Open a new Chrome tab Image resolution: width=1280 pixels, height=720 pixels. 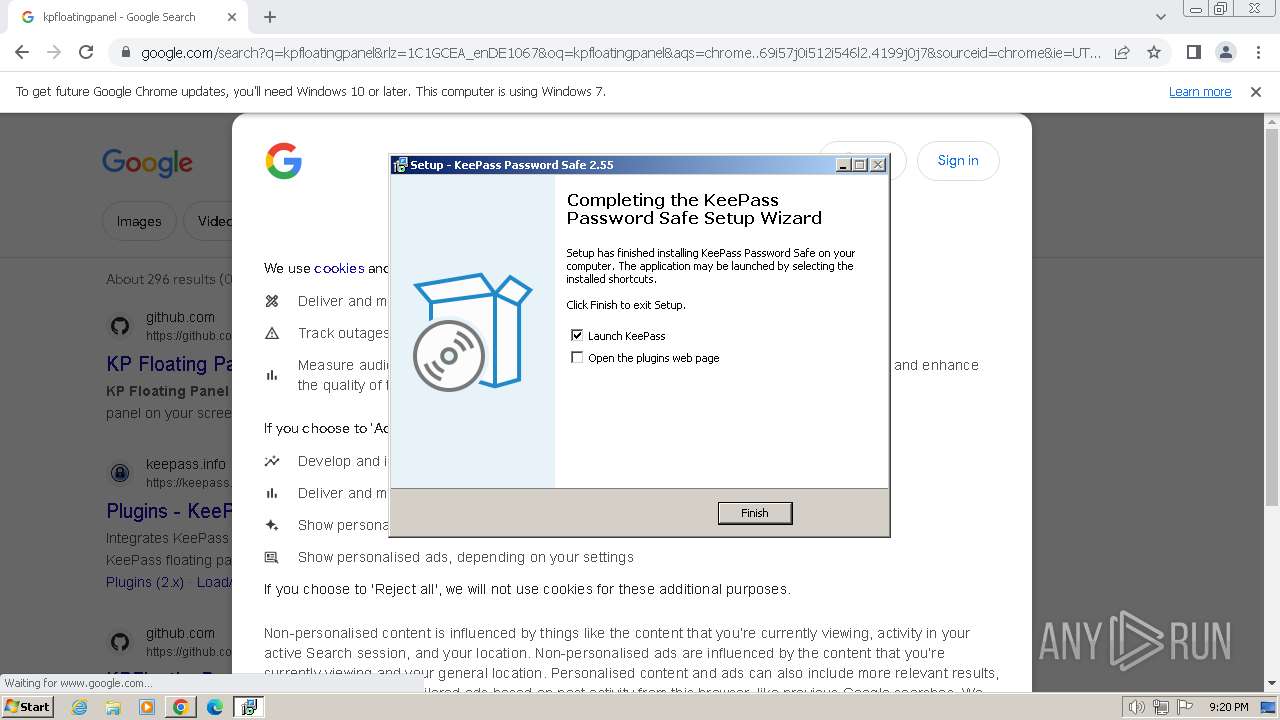click(x=270, y=17)
